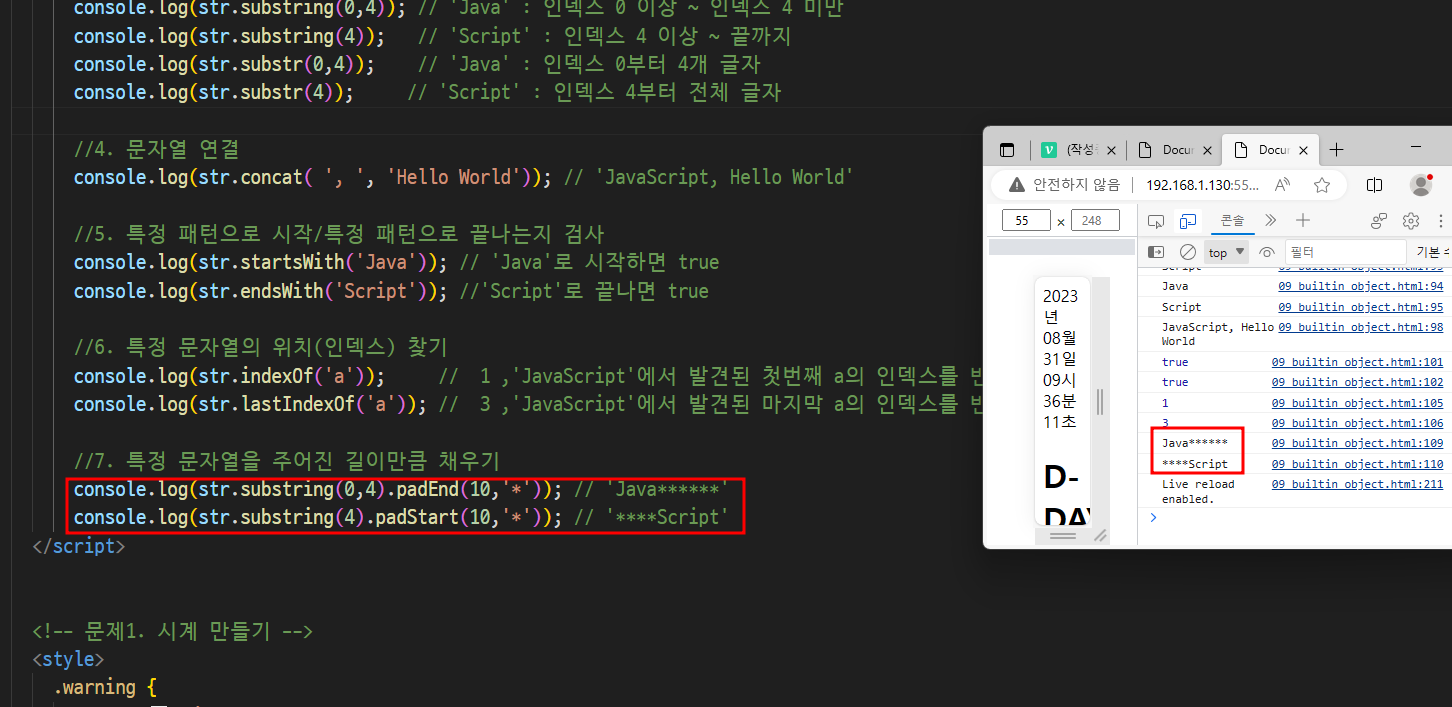
Task: Click the str.concat code line in the editor
Action: pos(463,177)
